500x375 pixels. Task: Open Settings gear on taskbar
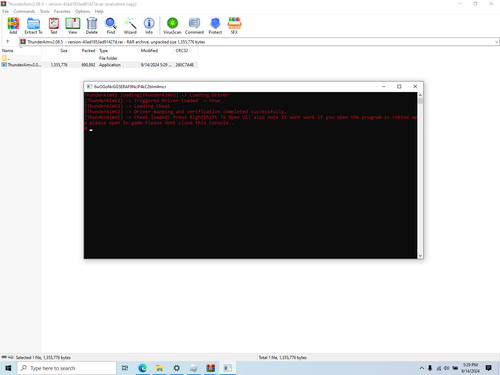click(177, 368)
